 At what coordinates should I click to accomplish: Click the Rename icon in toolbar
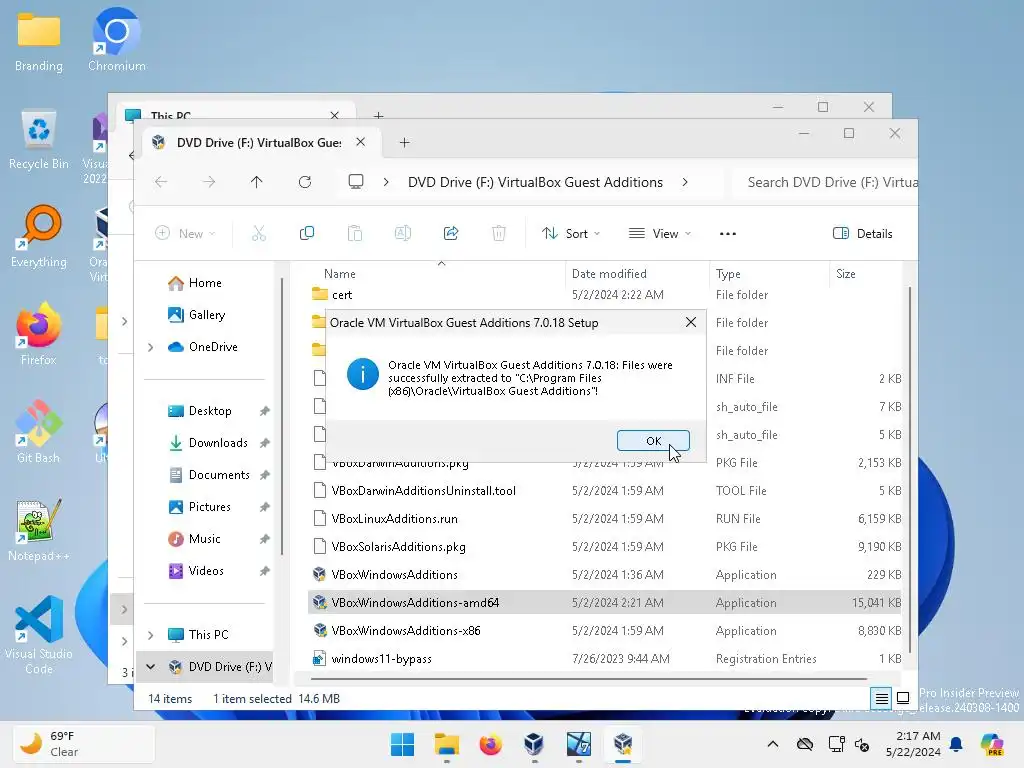tap(403, 234)
